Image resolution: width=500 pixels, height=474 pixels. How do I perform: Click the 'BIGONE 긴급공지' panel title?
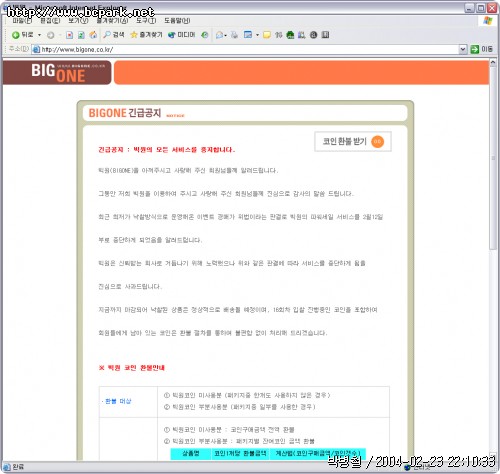pos(125,113)
